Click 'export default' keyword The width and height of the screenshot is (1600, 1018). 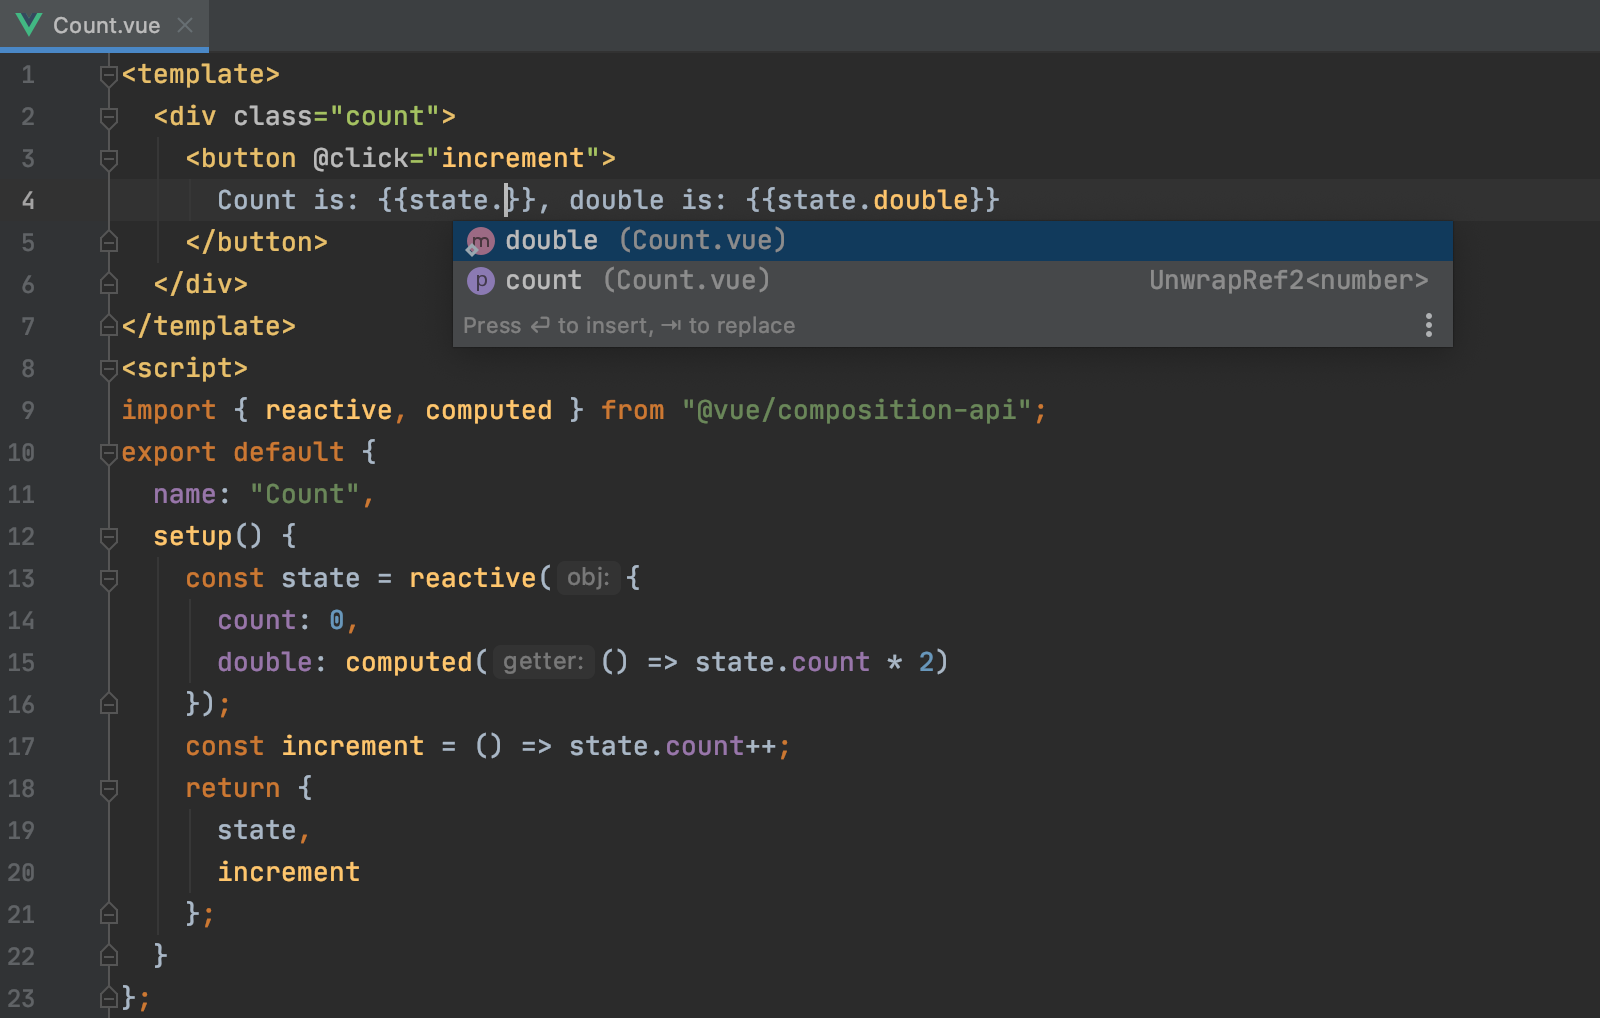coord(233,453)
